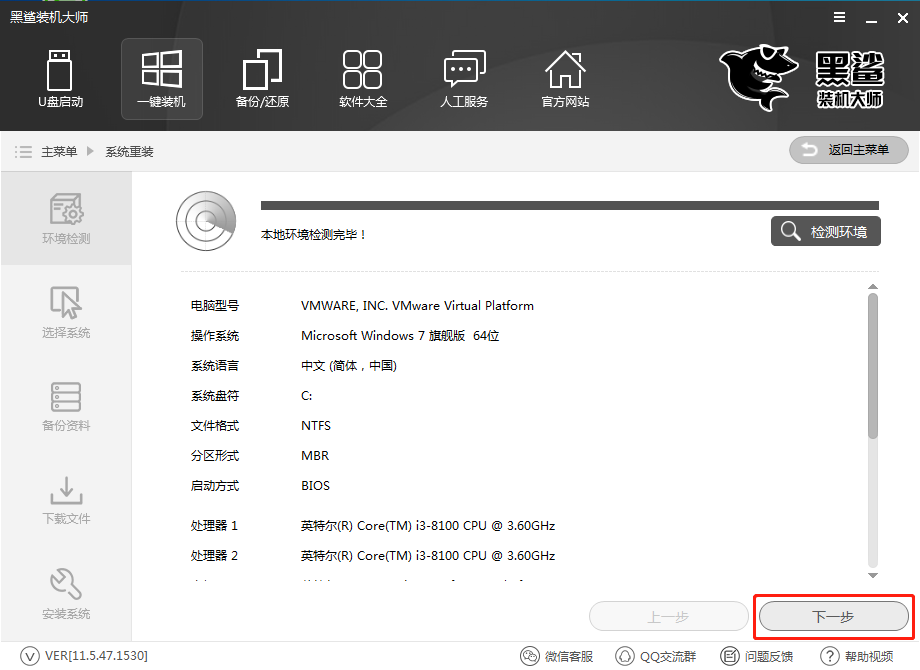Open the 备份/还原 tool
This screenshot has height=670, width=920.
click(x=262, y=79)
